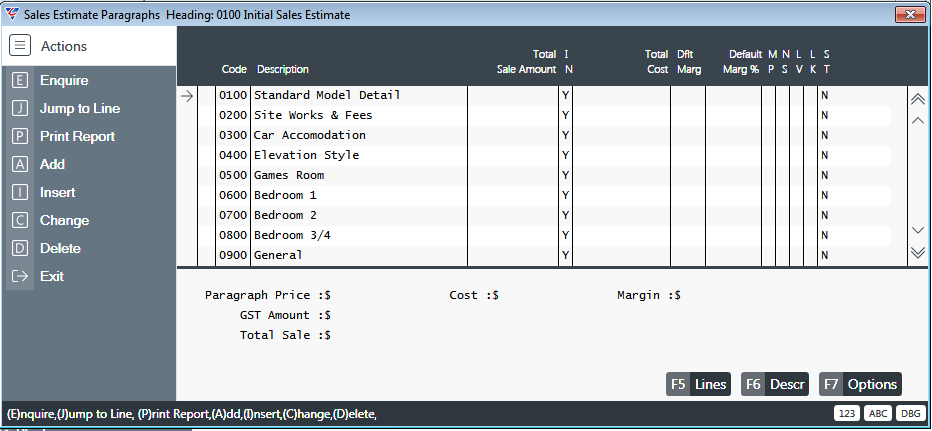Jump to bottom with double down chevron
Image resolution: width=932 pixels, height=431 pixels.
(x=917, y=253)
